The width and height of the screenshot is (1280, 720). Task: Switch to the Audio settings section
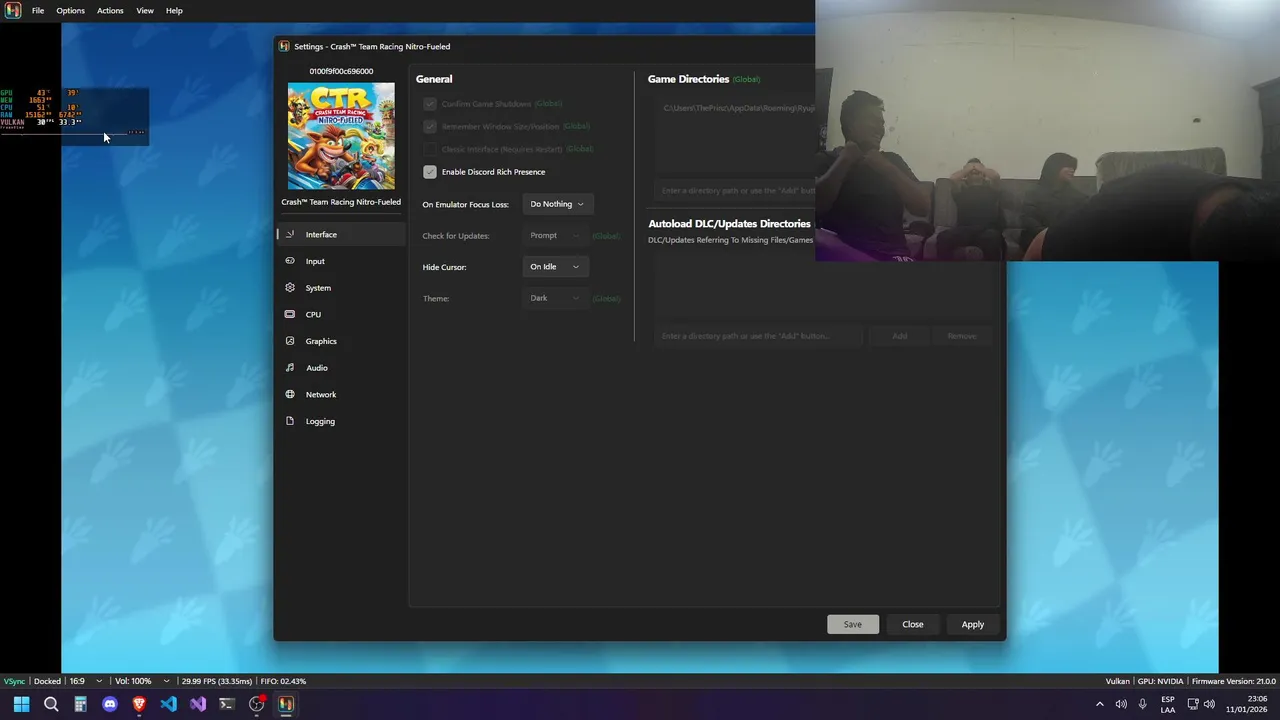(341, 368)
